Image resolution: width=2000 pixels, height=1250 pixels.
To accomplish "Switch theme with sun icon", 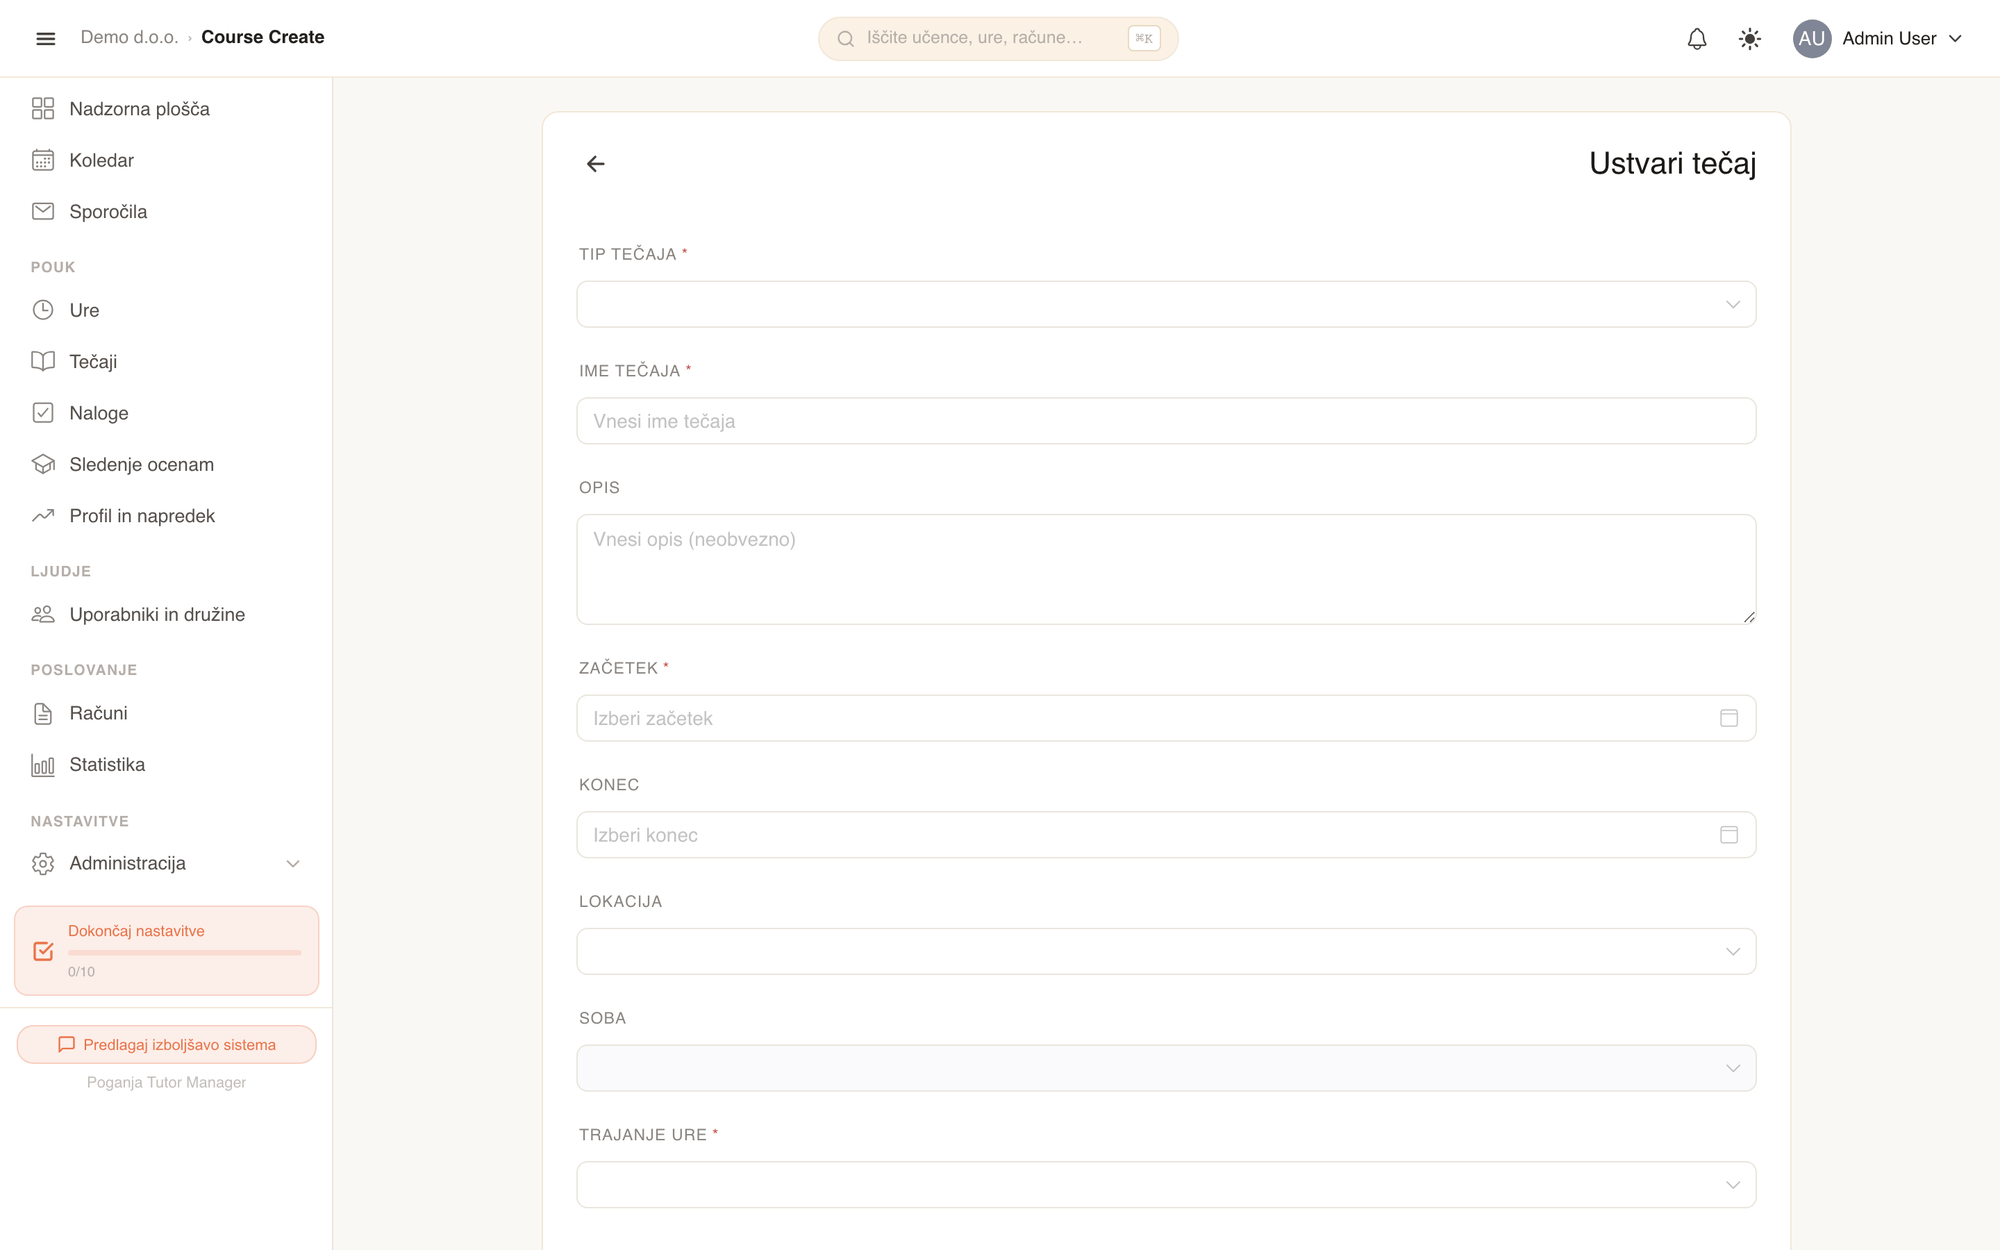I will pos(1749,38).
